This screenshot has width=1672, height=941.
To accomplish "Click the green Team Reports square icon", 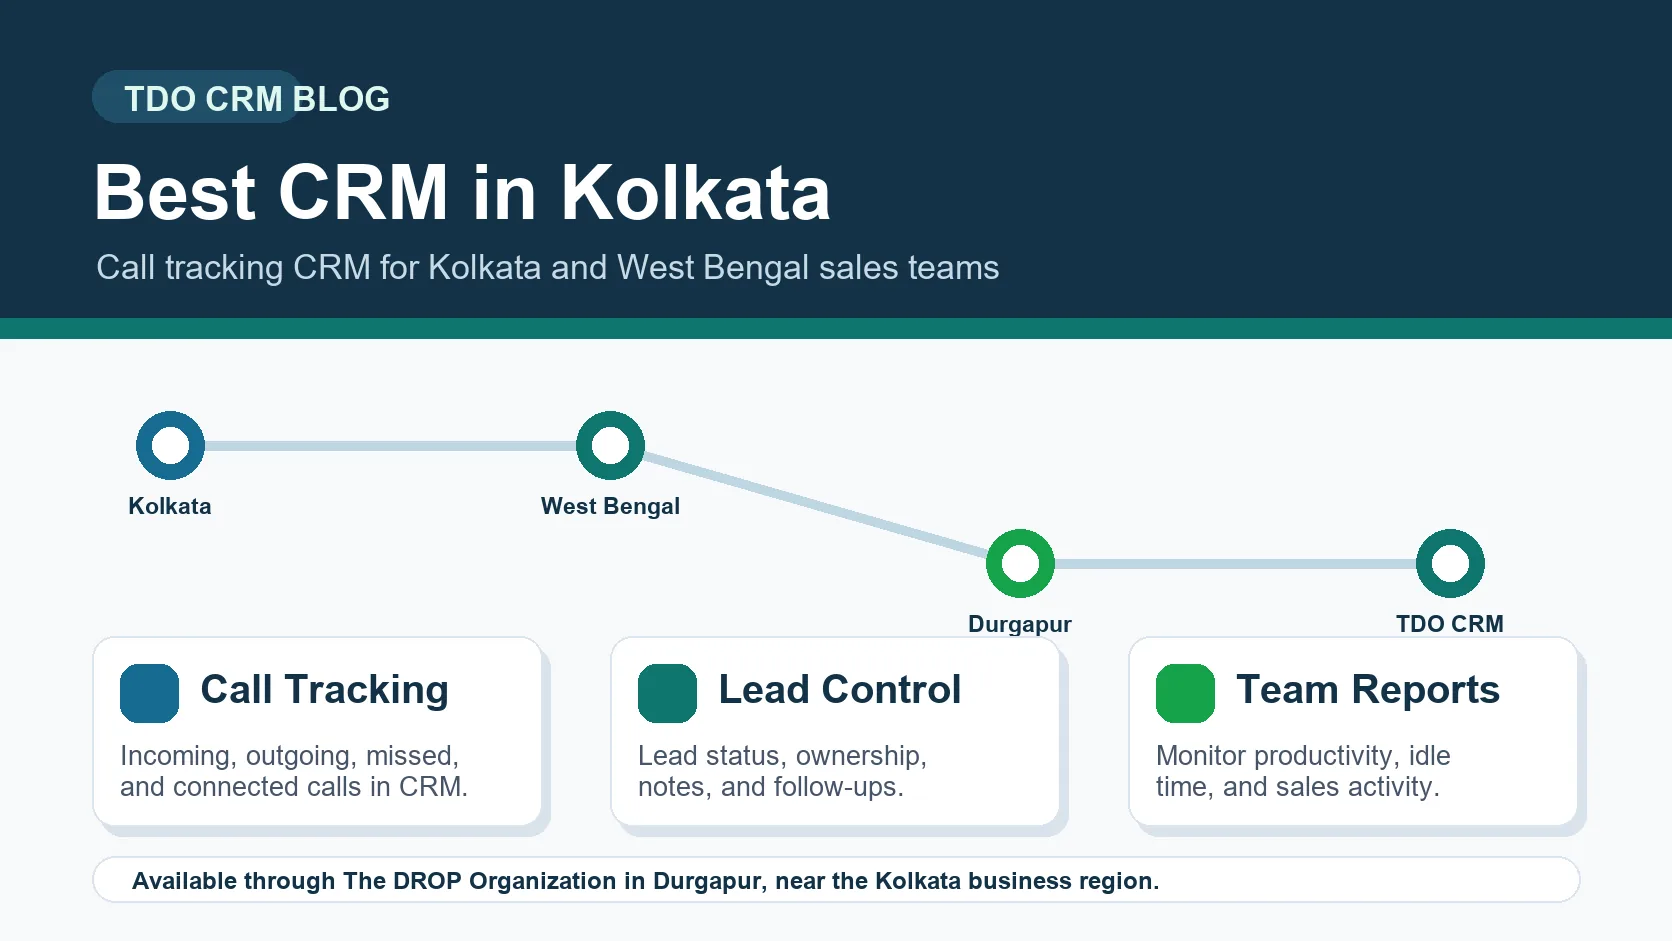I will pyautogui.click(x=1185, y=693).
